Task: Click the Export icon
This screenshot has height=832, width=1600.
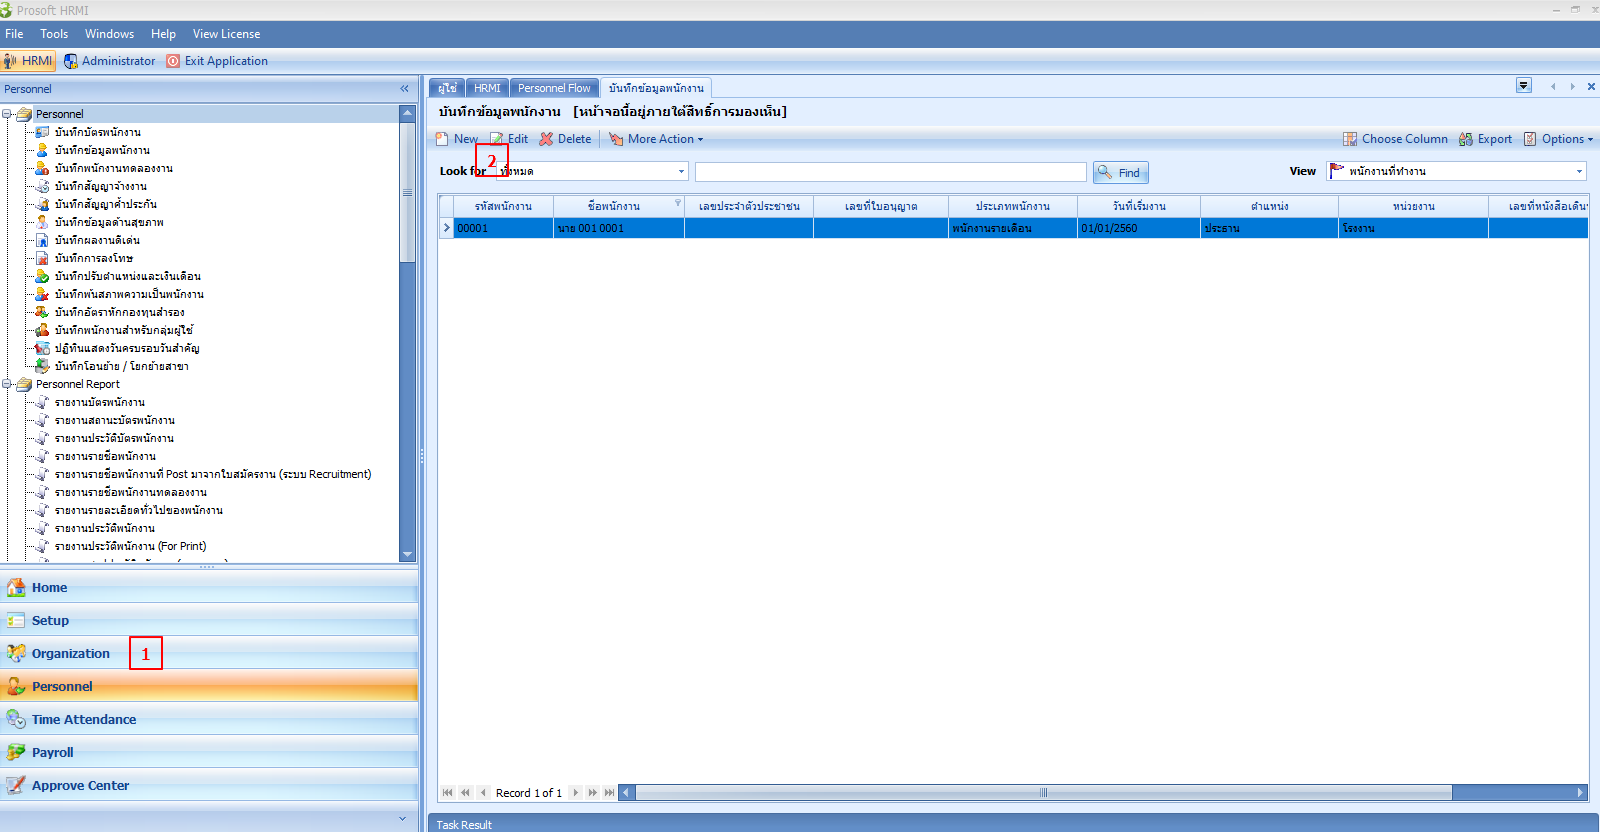Action: (1466, 139)
